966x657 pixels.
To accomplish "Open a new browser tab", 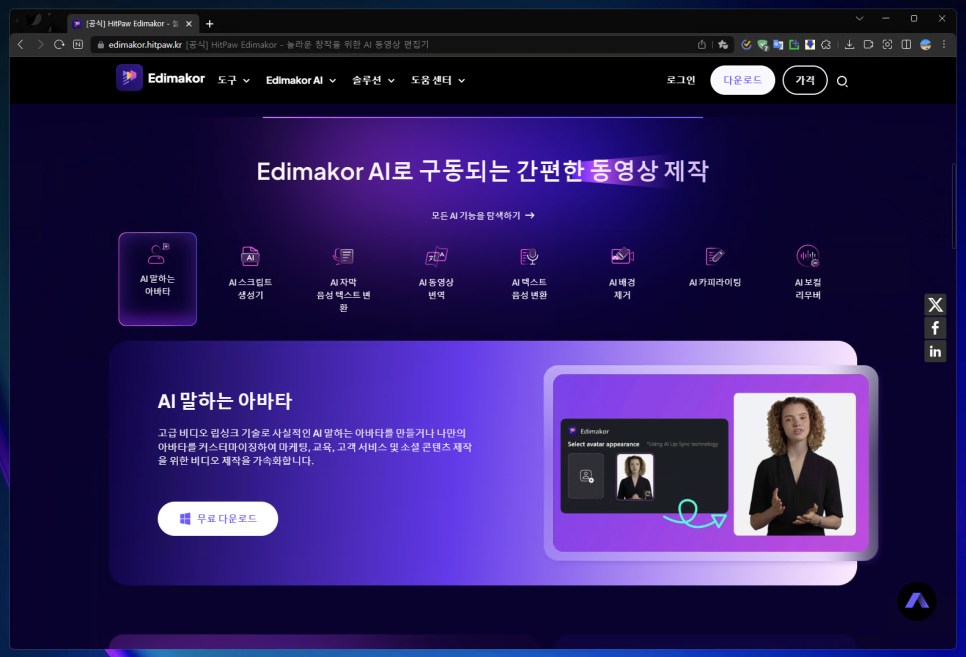I will pos(209,23).
